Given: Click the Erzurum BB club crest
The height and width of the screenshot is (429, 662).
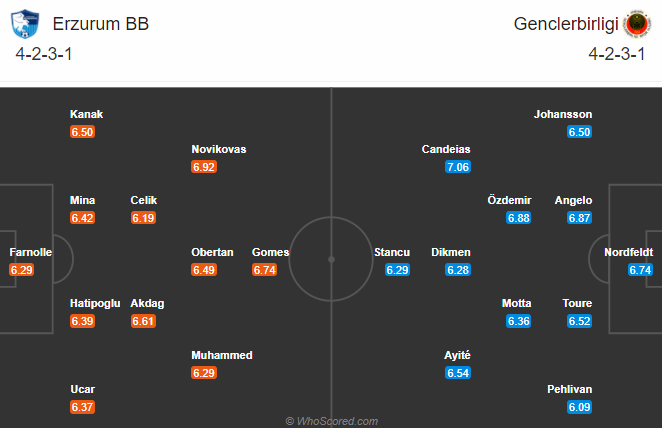Looking at the screenshot, I should click(25, 24).
